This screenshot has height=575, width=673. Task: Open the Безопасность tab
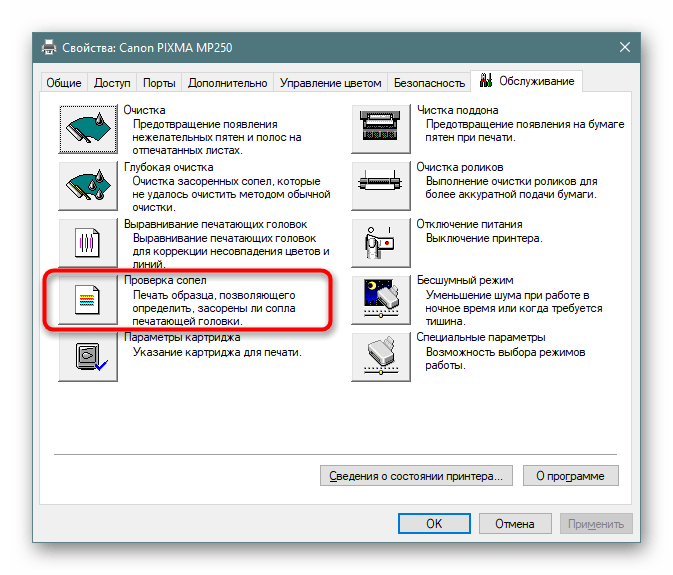click(x=429, y=83)
